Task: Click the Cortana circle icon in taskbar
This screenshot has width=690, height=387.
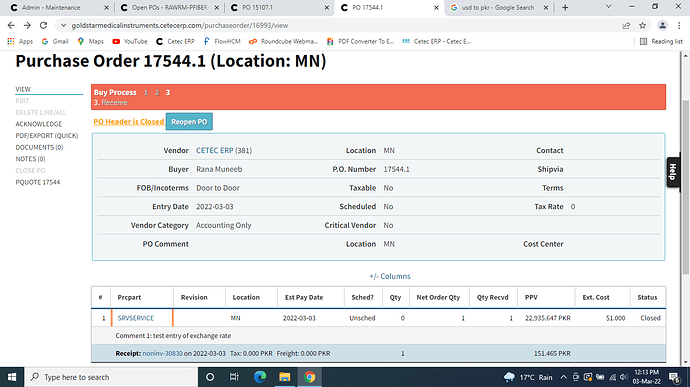Action: pyautogui.click(x=210, y=377)
